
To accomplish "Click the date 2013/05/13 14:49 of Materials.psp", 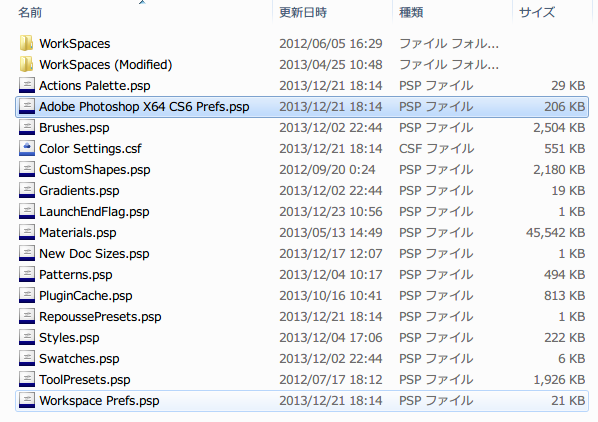I will pos(331,233).
